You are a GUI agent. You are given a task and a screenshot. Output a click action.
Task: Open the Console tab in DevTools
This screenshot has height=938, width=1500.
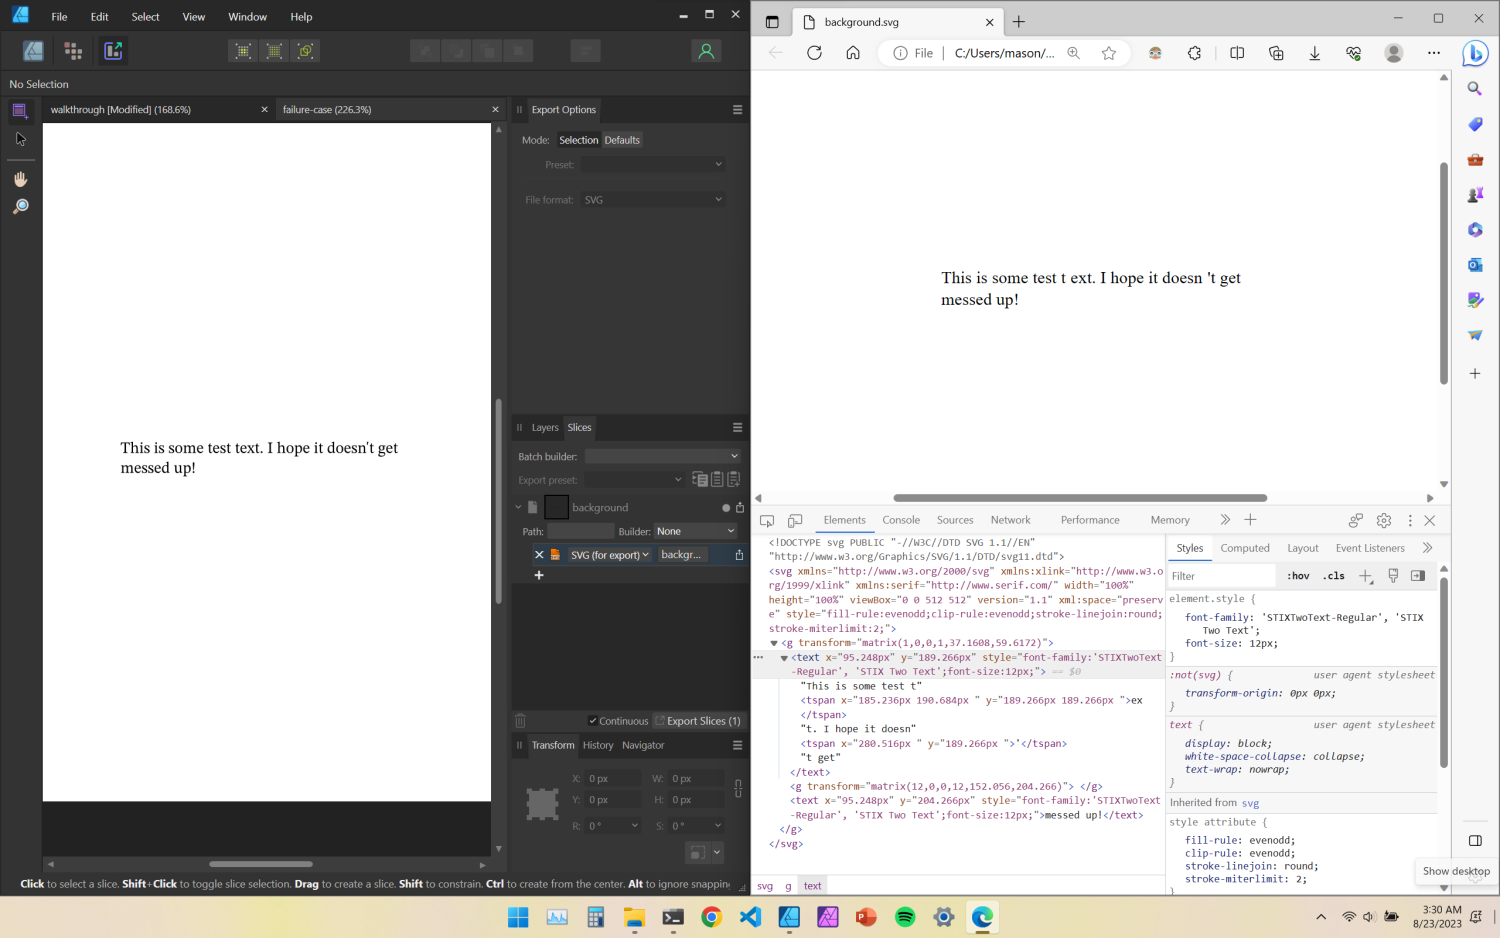(901, 520)
